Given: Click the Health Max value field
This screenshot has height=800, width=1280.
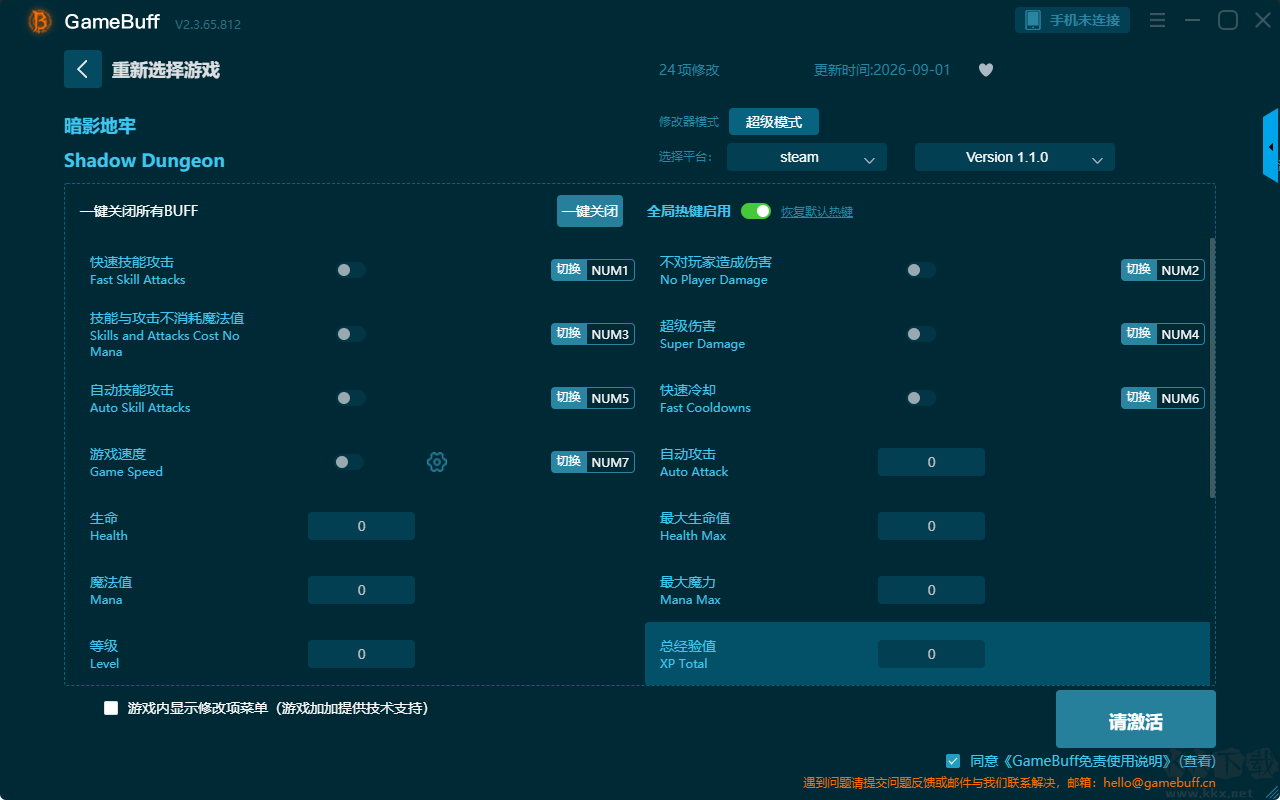Looking at the screenshot, I should click(x=931, y=526).
